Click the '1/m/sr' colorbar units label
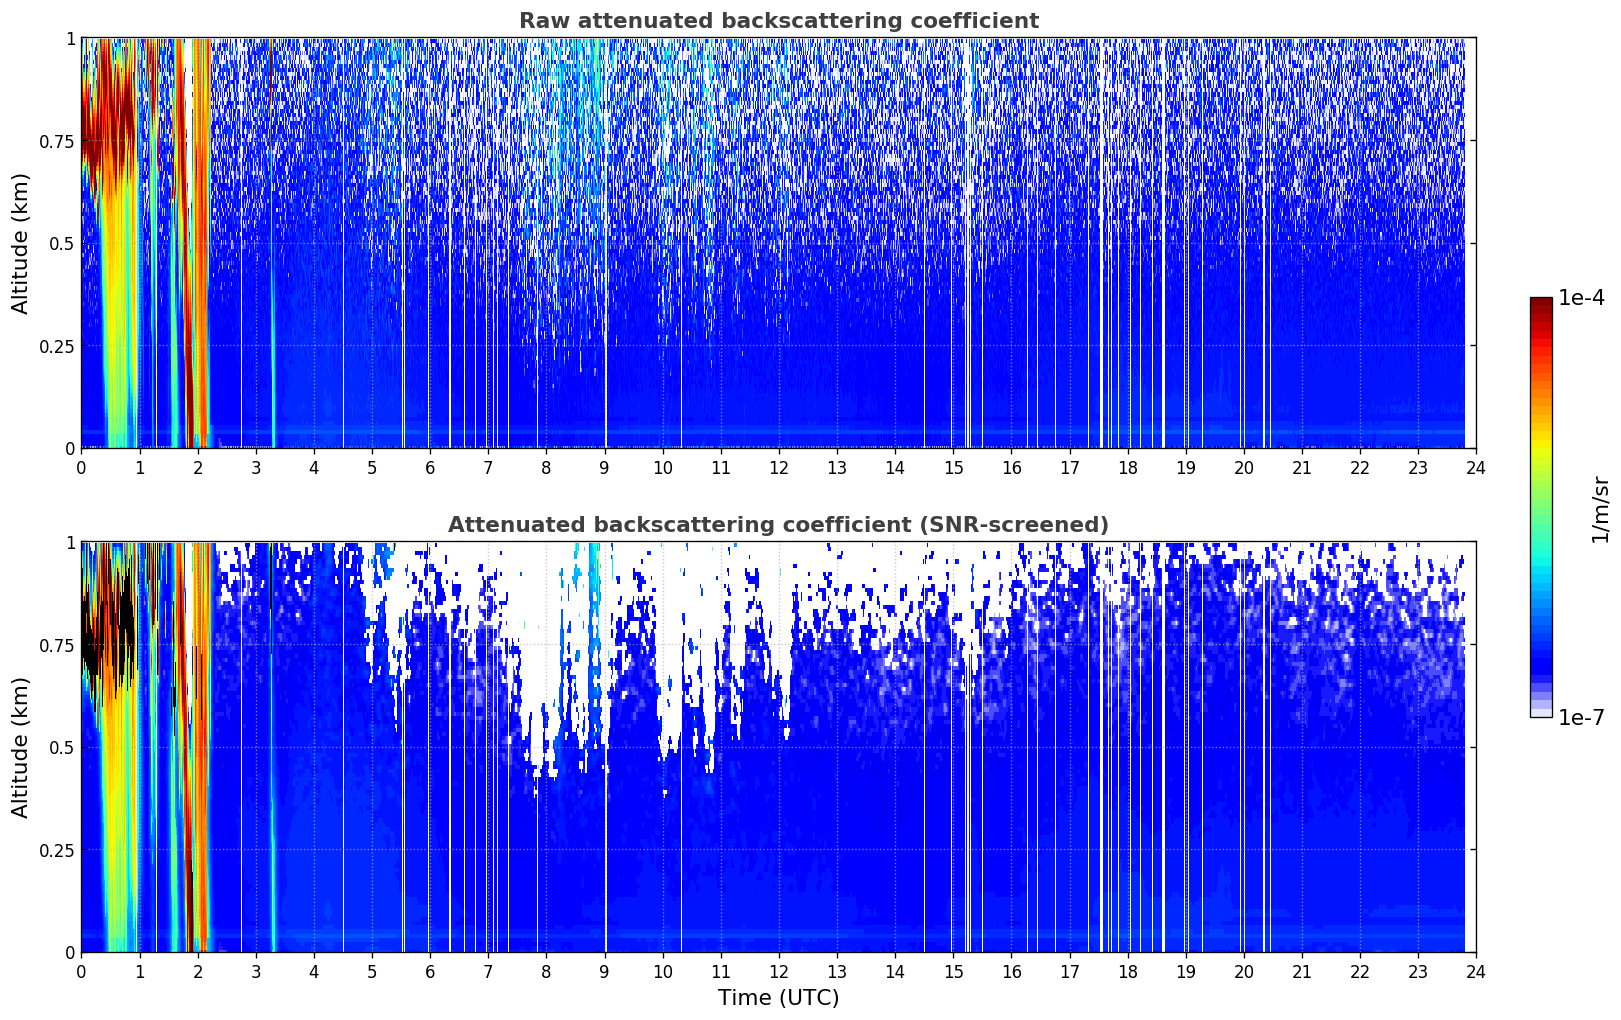Screen dimensions: 1621x1020 [x=1600, y=508]
